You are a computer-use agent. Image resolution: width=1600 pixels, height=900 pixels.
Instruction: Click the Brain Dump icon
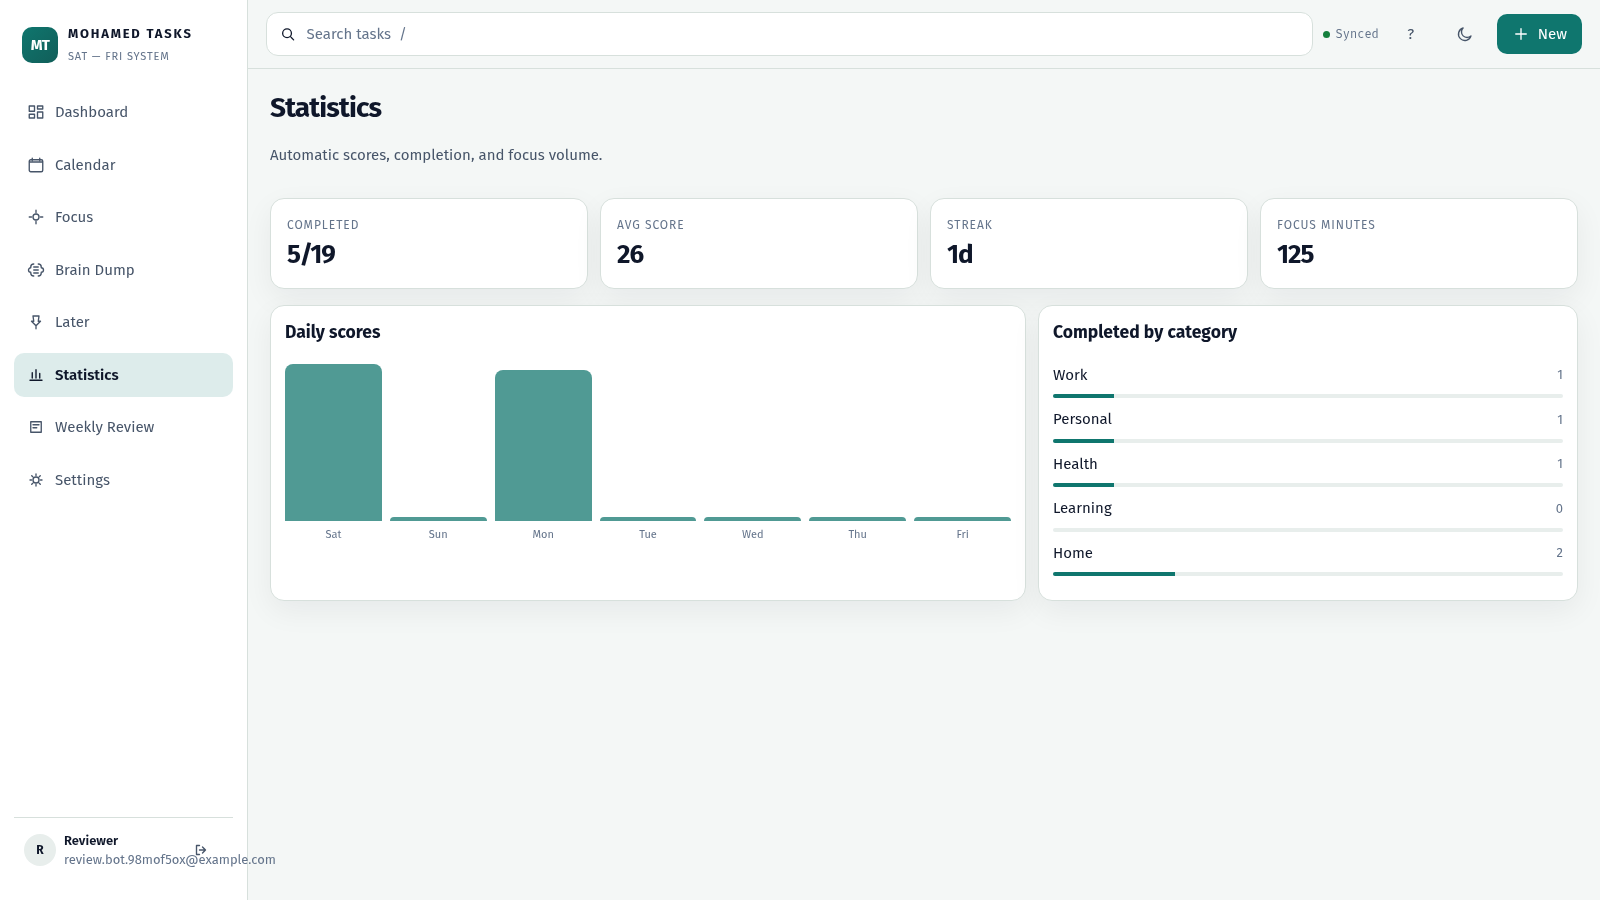(36, 270)
